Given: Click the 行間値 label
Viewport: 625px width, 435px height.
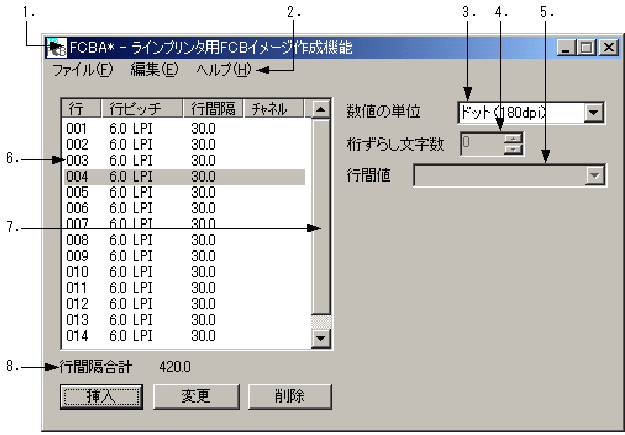Looking at the screenshot, I should (x=368, y=175).
